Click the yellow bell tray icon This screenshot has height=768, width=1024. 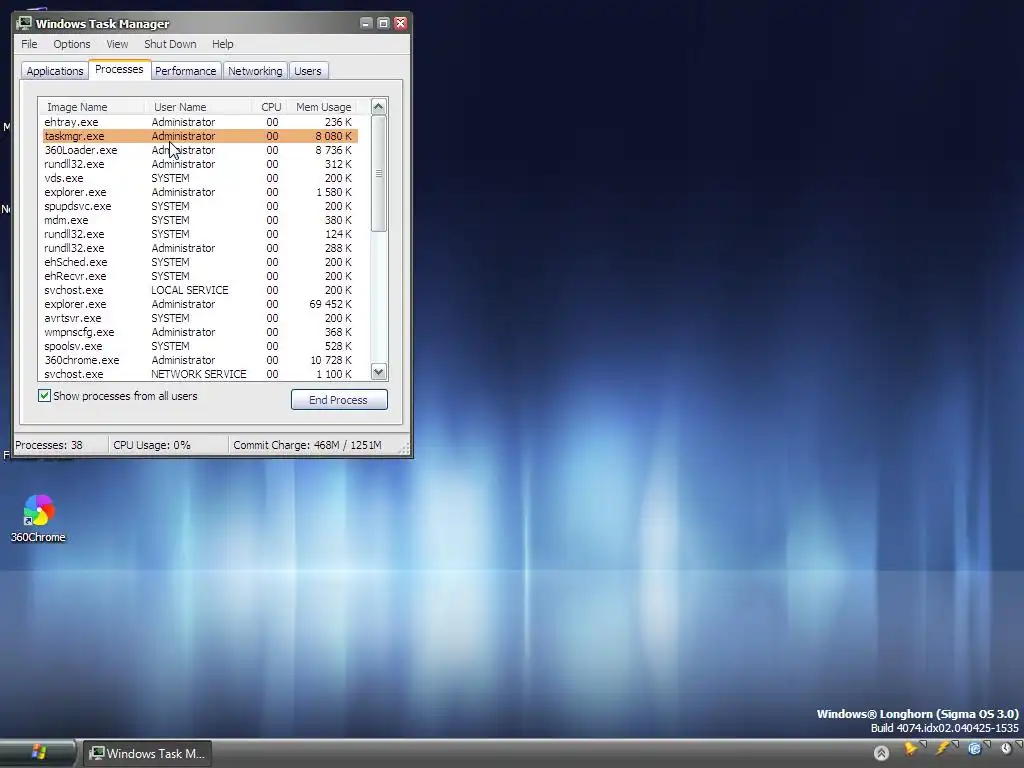(x=910, y=750)
